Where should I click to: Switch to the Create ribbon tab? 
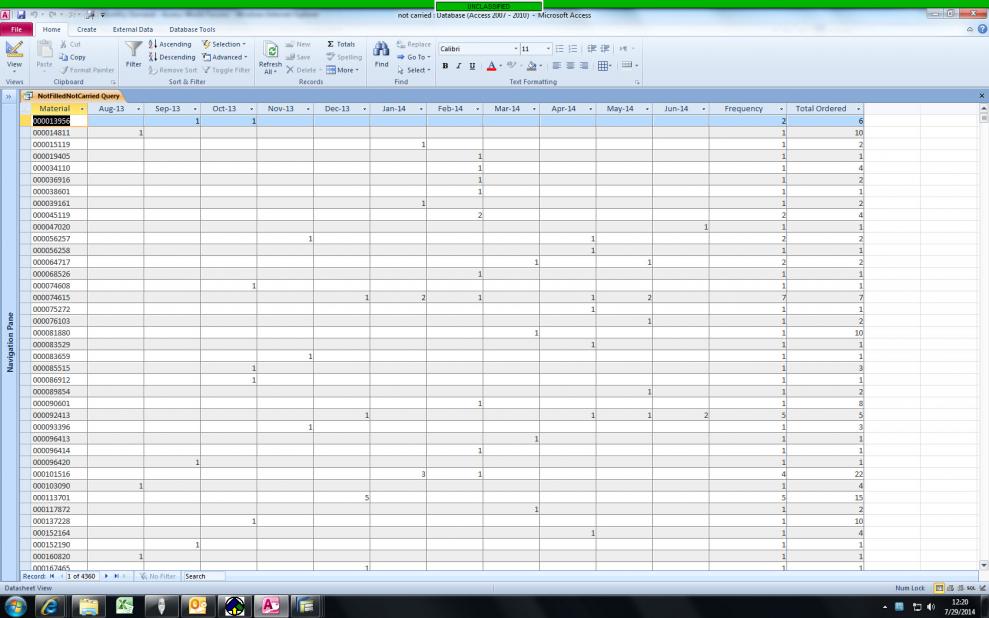click(x=86, y=29)
